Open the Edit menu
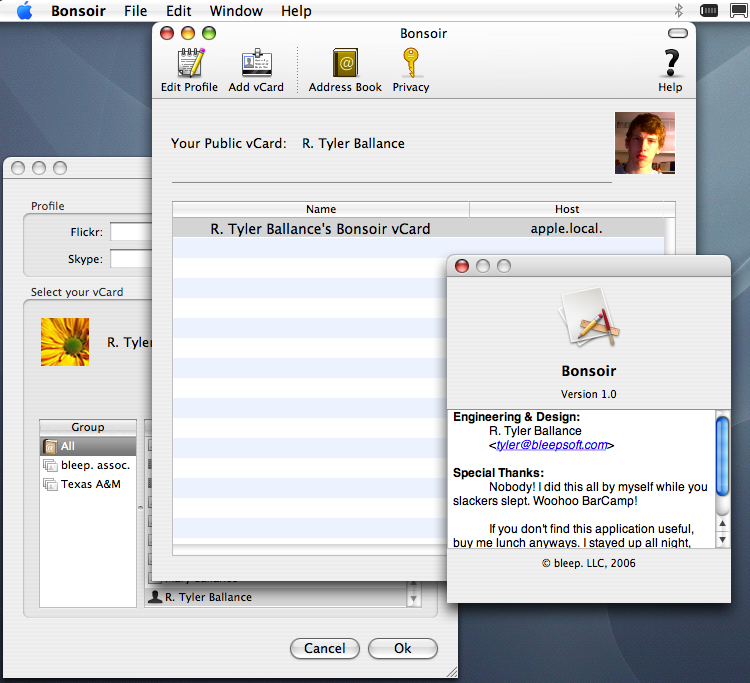 [178, 11]
